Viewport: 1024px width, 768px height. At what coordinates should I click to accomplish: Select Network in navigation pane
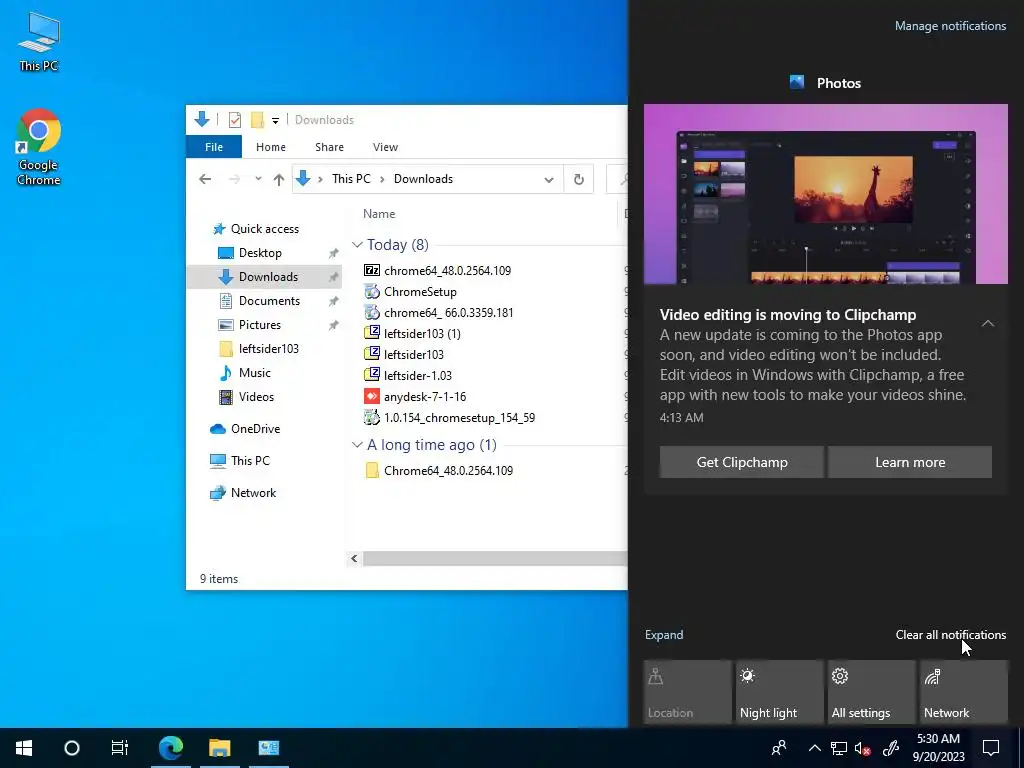[x=253, y=493]
